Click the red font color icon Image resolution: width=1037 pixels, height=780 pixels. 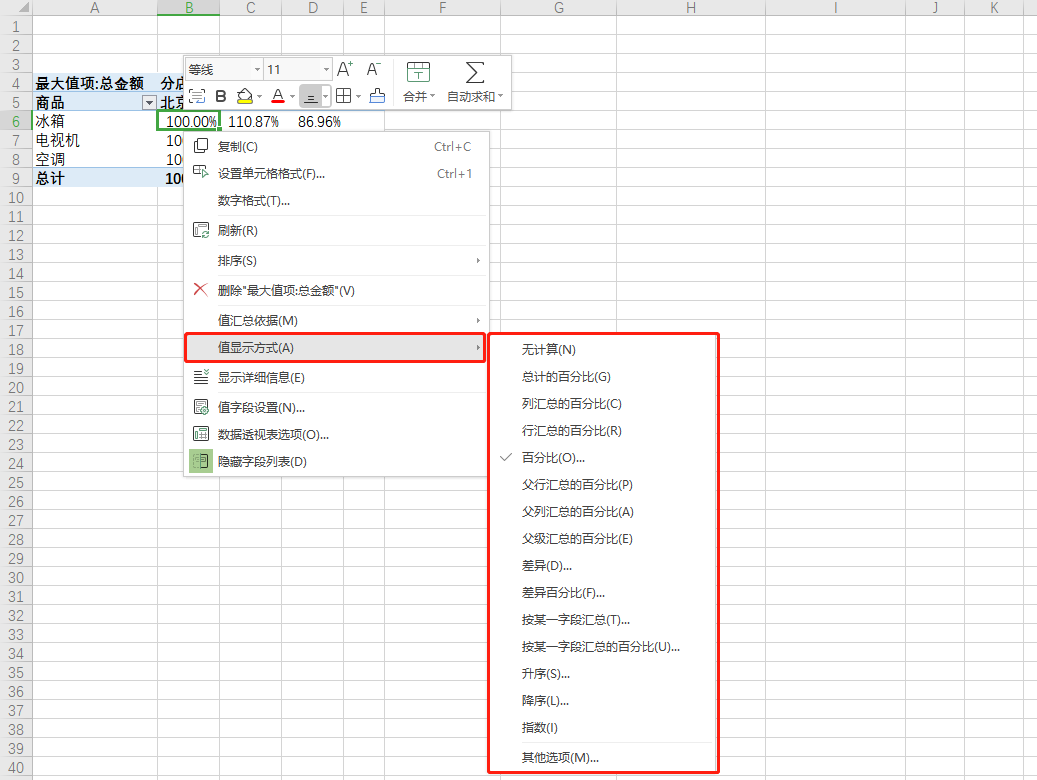278,96
